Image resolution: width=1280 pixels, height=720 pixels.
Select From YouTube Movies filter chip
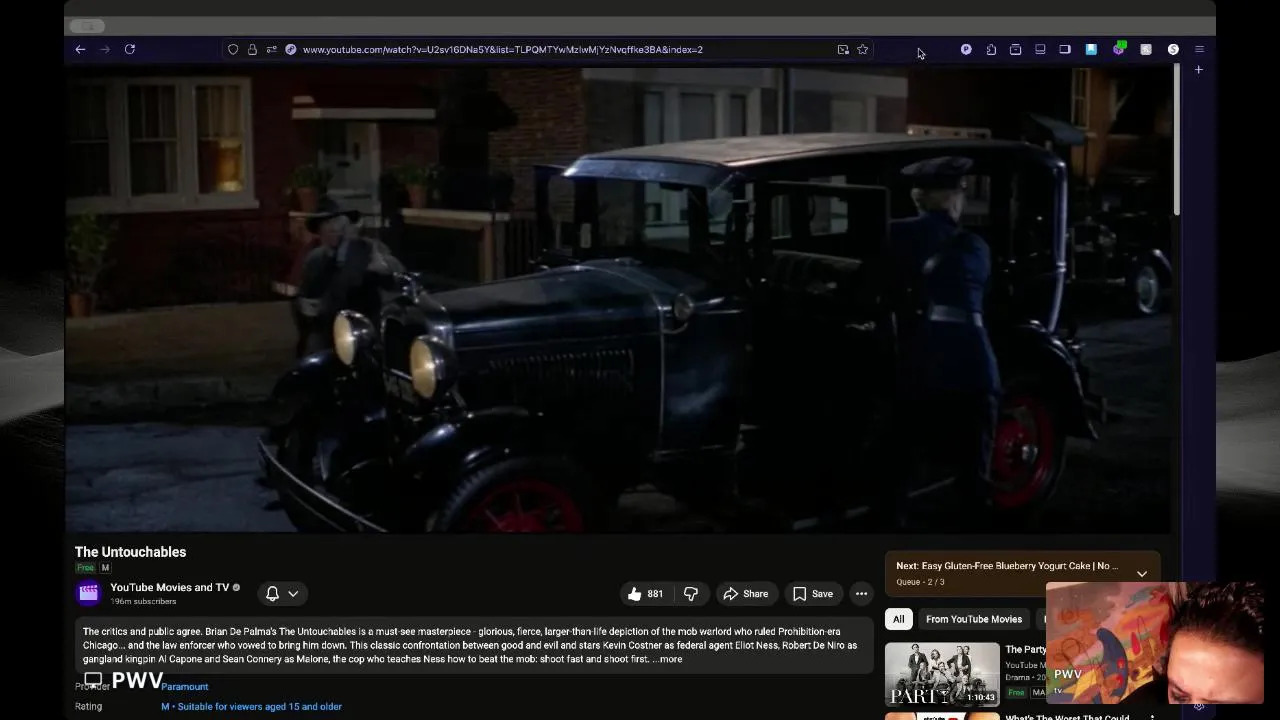(x=974, y=619)
